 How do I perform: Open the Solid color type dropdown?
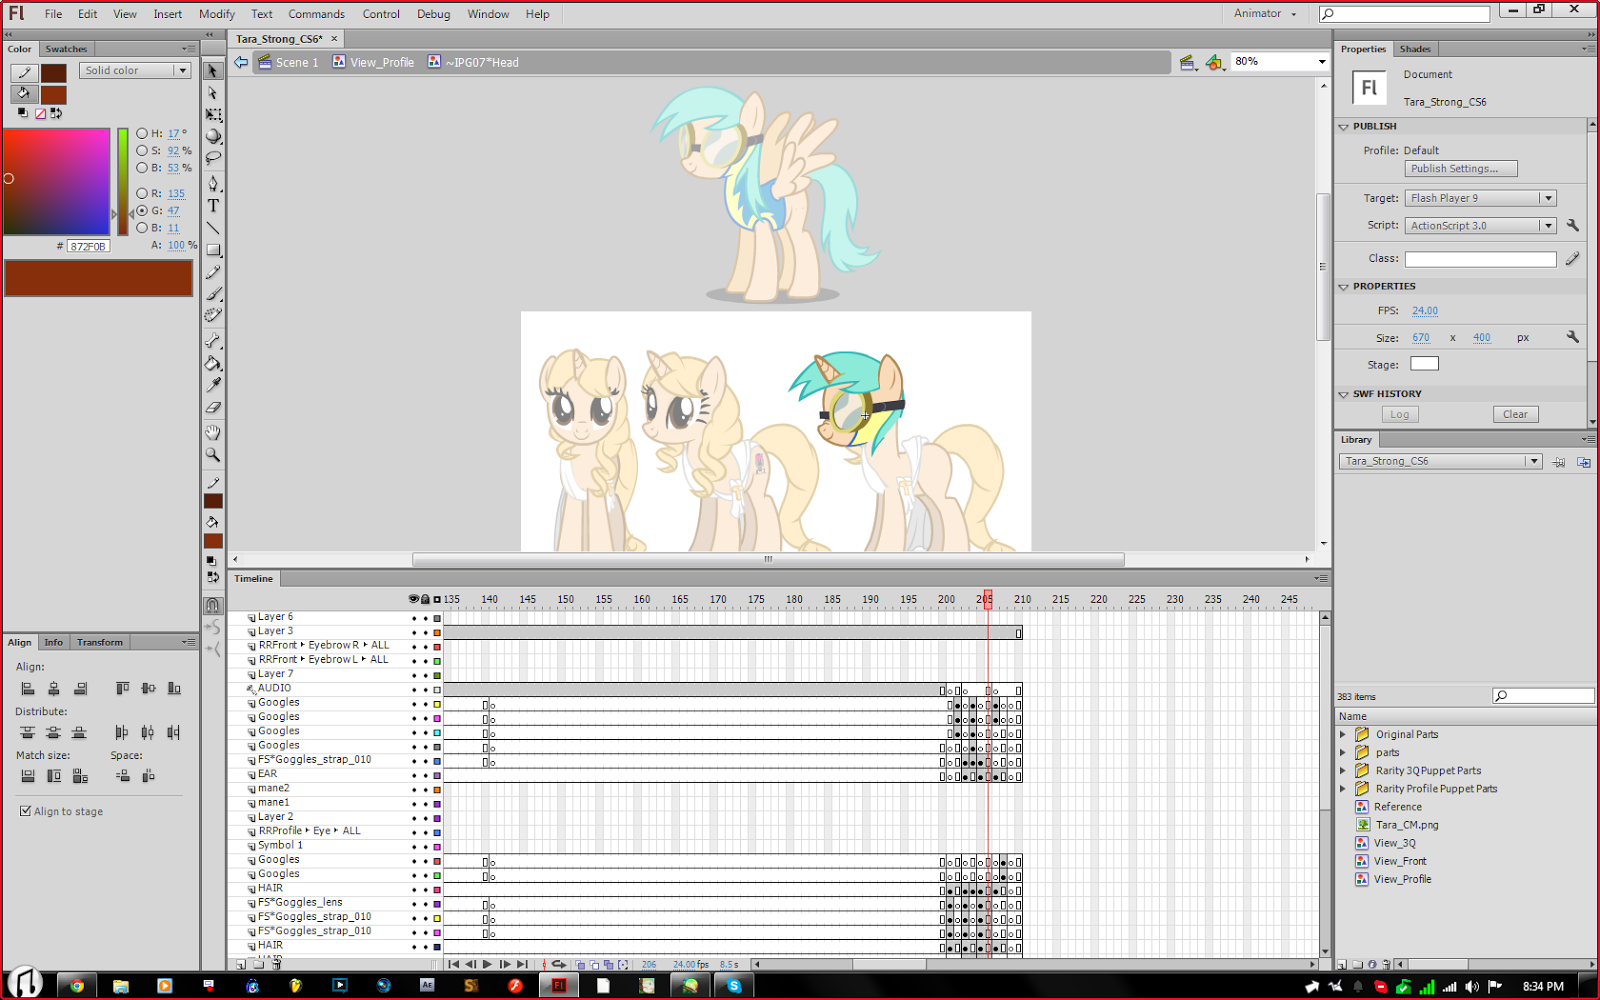click(x=135, y=71)
